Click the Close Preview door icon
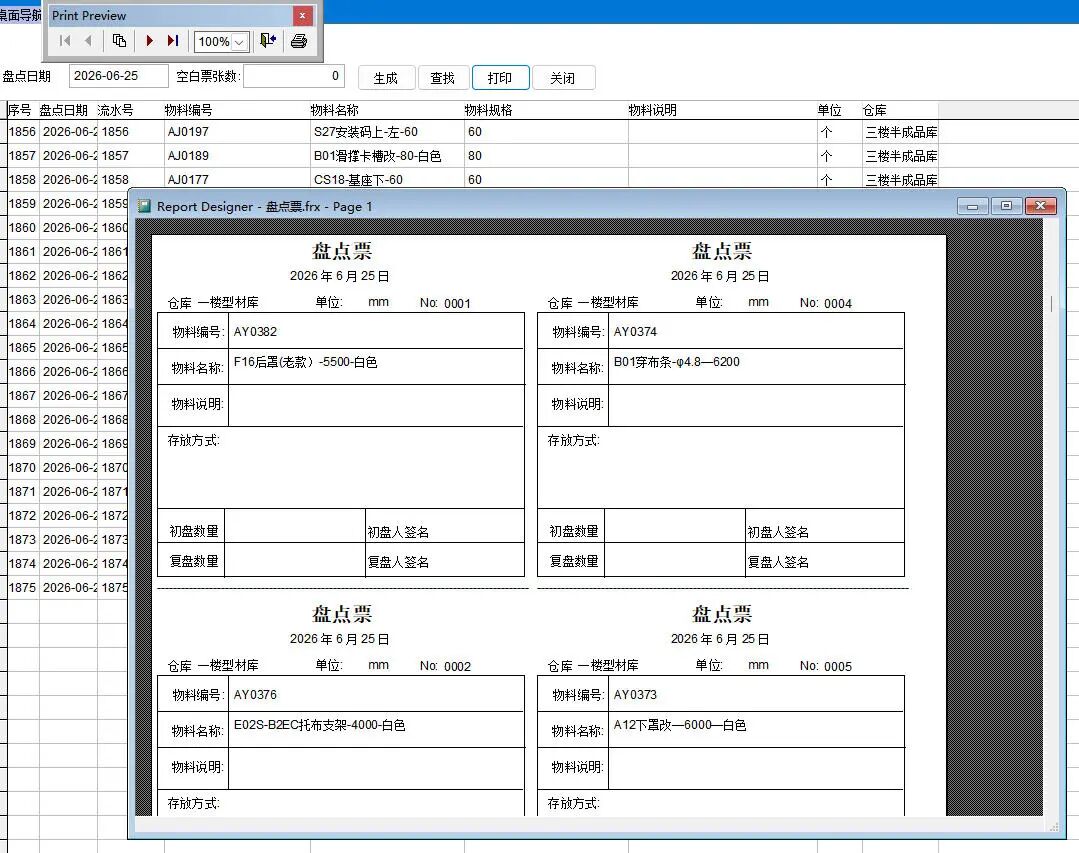The width and height of the screenshot is (1079, 853). (268, 41)
